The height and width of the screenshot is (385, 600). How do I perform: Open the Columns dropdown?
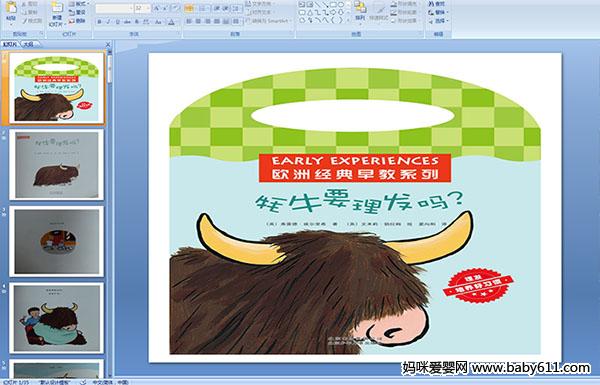click(x=236, y=21)
